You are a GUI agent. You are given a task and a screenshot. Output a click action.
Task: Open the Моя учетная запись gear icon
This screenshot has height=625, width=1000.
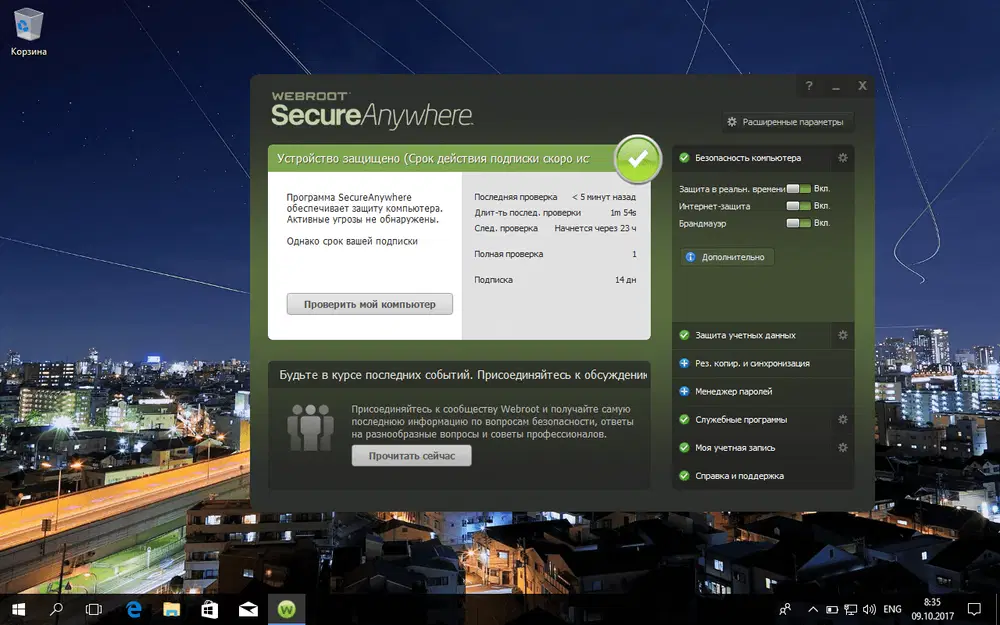(x=842, y=447)
